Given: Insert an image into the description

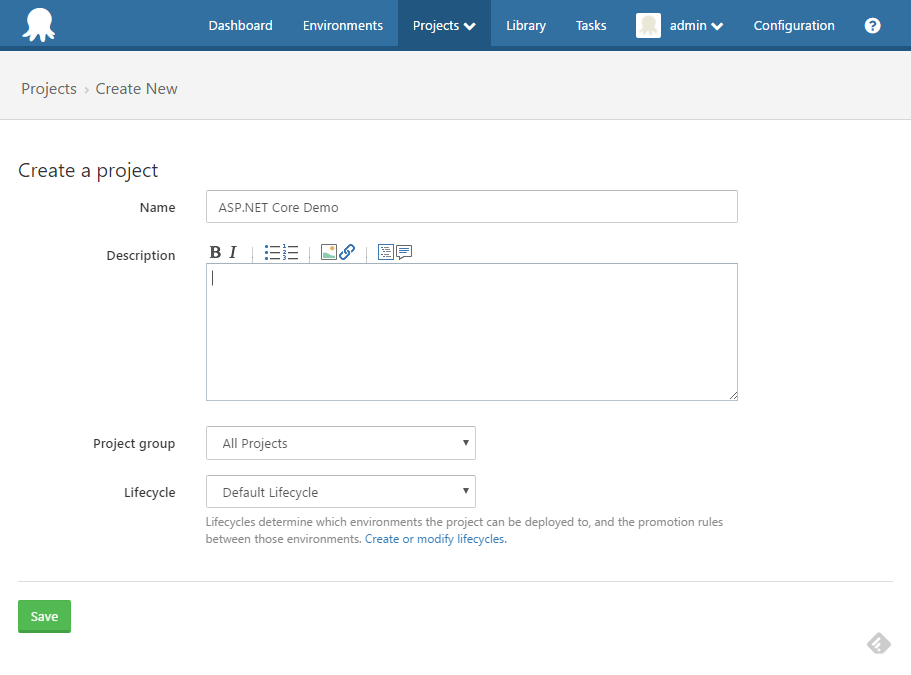Looking at the screenshot, I should click(328, 252).
